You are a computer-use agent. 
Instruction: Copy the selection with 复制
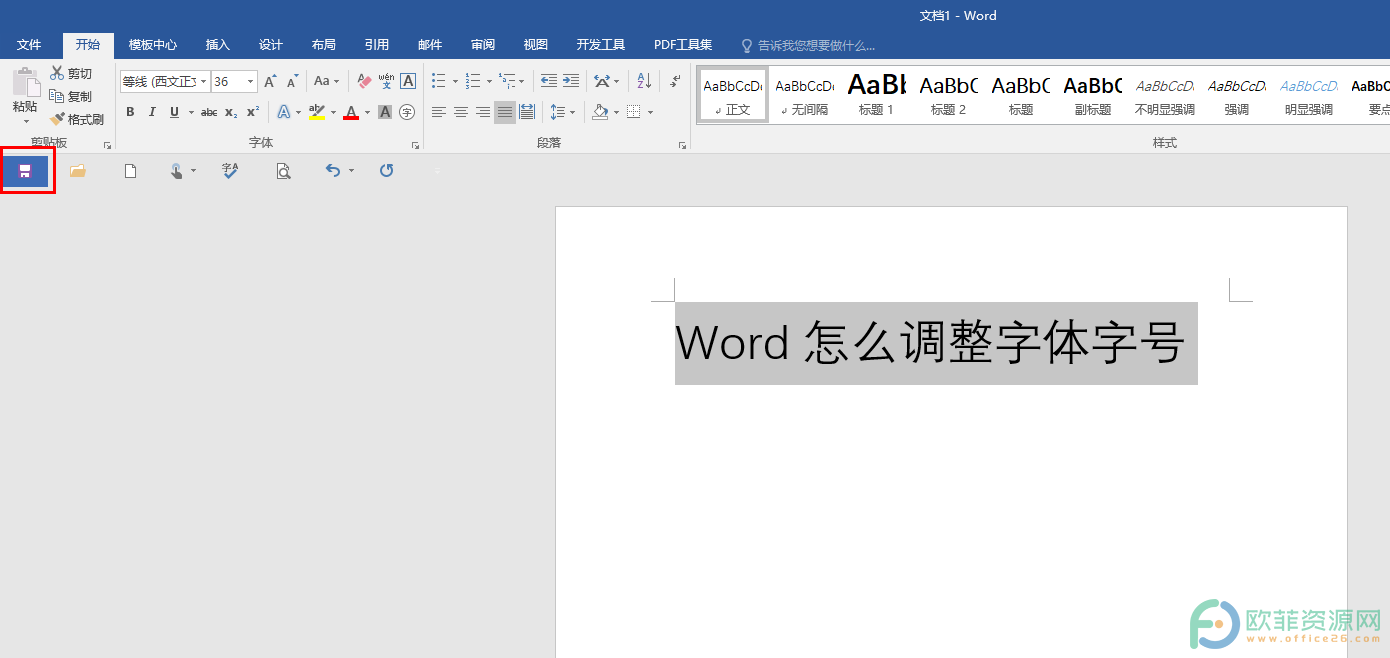70,96
